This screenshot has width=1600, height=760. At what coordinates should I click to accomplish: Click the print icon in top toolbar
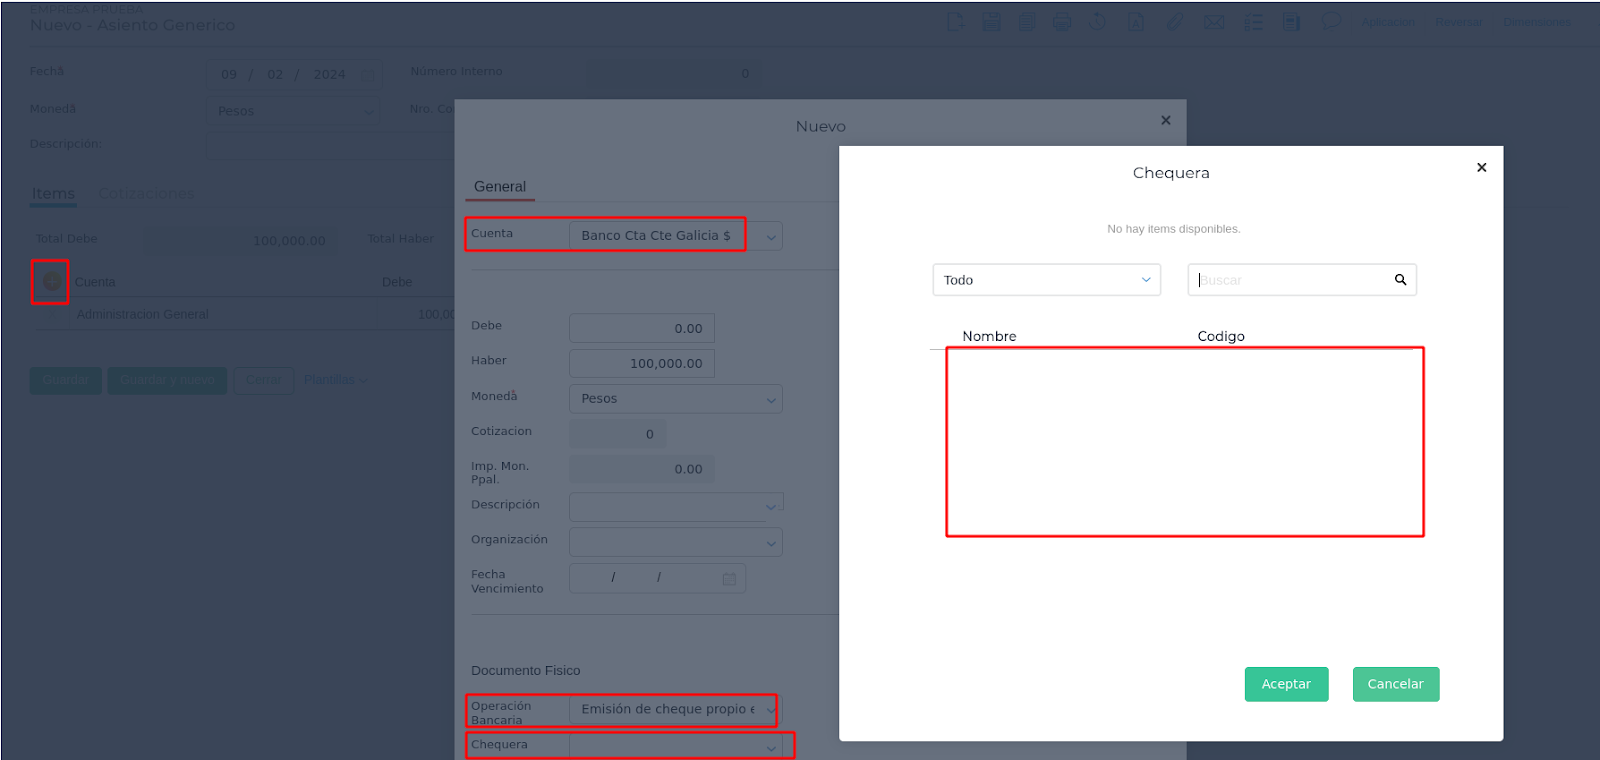1062,22
